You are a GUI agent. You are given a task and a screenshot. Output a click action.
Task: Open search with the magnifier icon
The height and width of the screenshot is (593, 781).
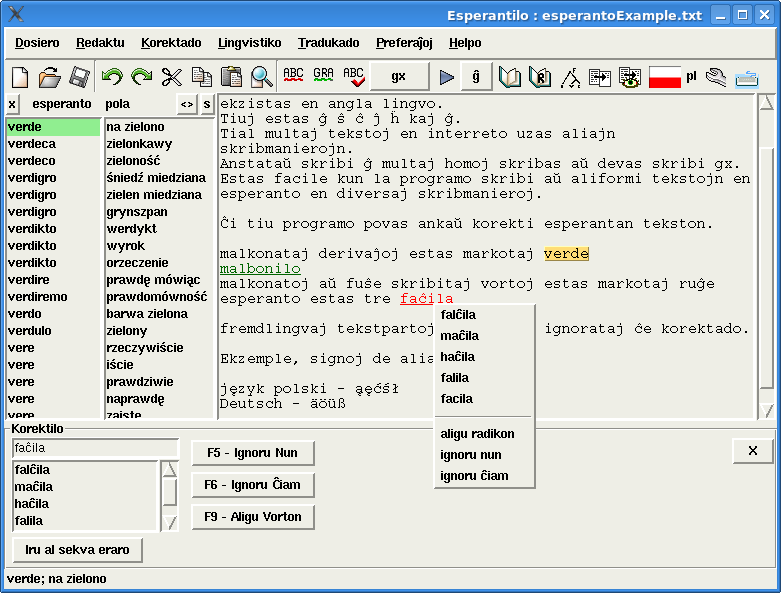coord(262,77)
